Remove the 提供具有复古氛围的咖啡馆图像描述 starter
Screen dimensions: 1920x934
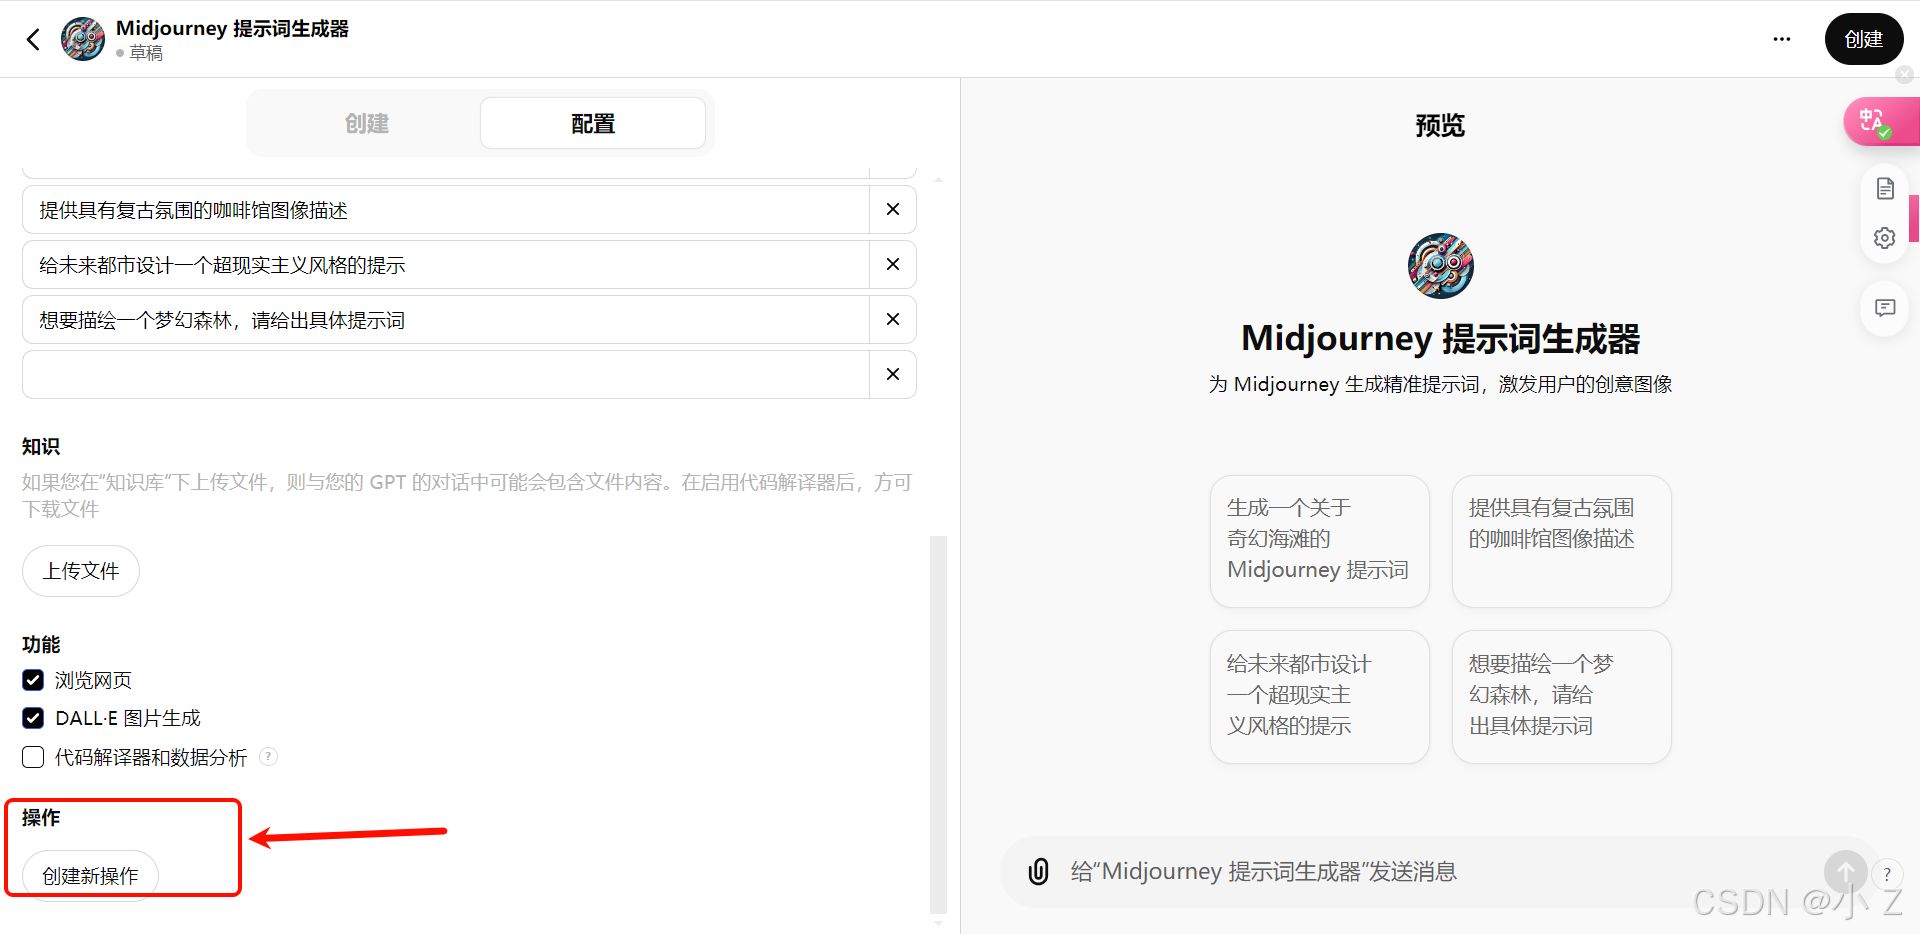(893, 209)
